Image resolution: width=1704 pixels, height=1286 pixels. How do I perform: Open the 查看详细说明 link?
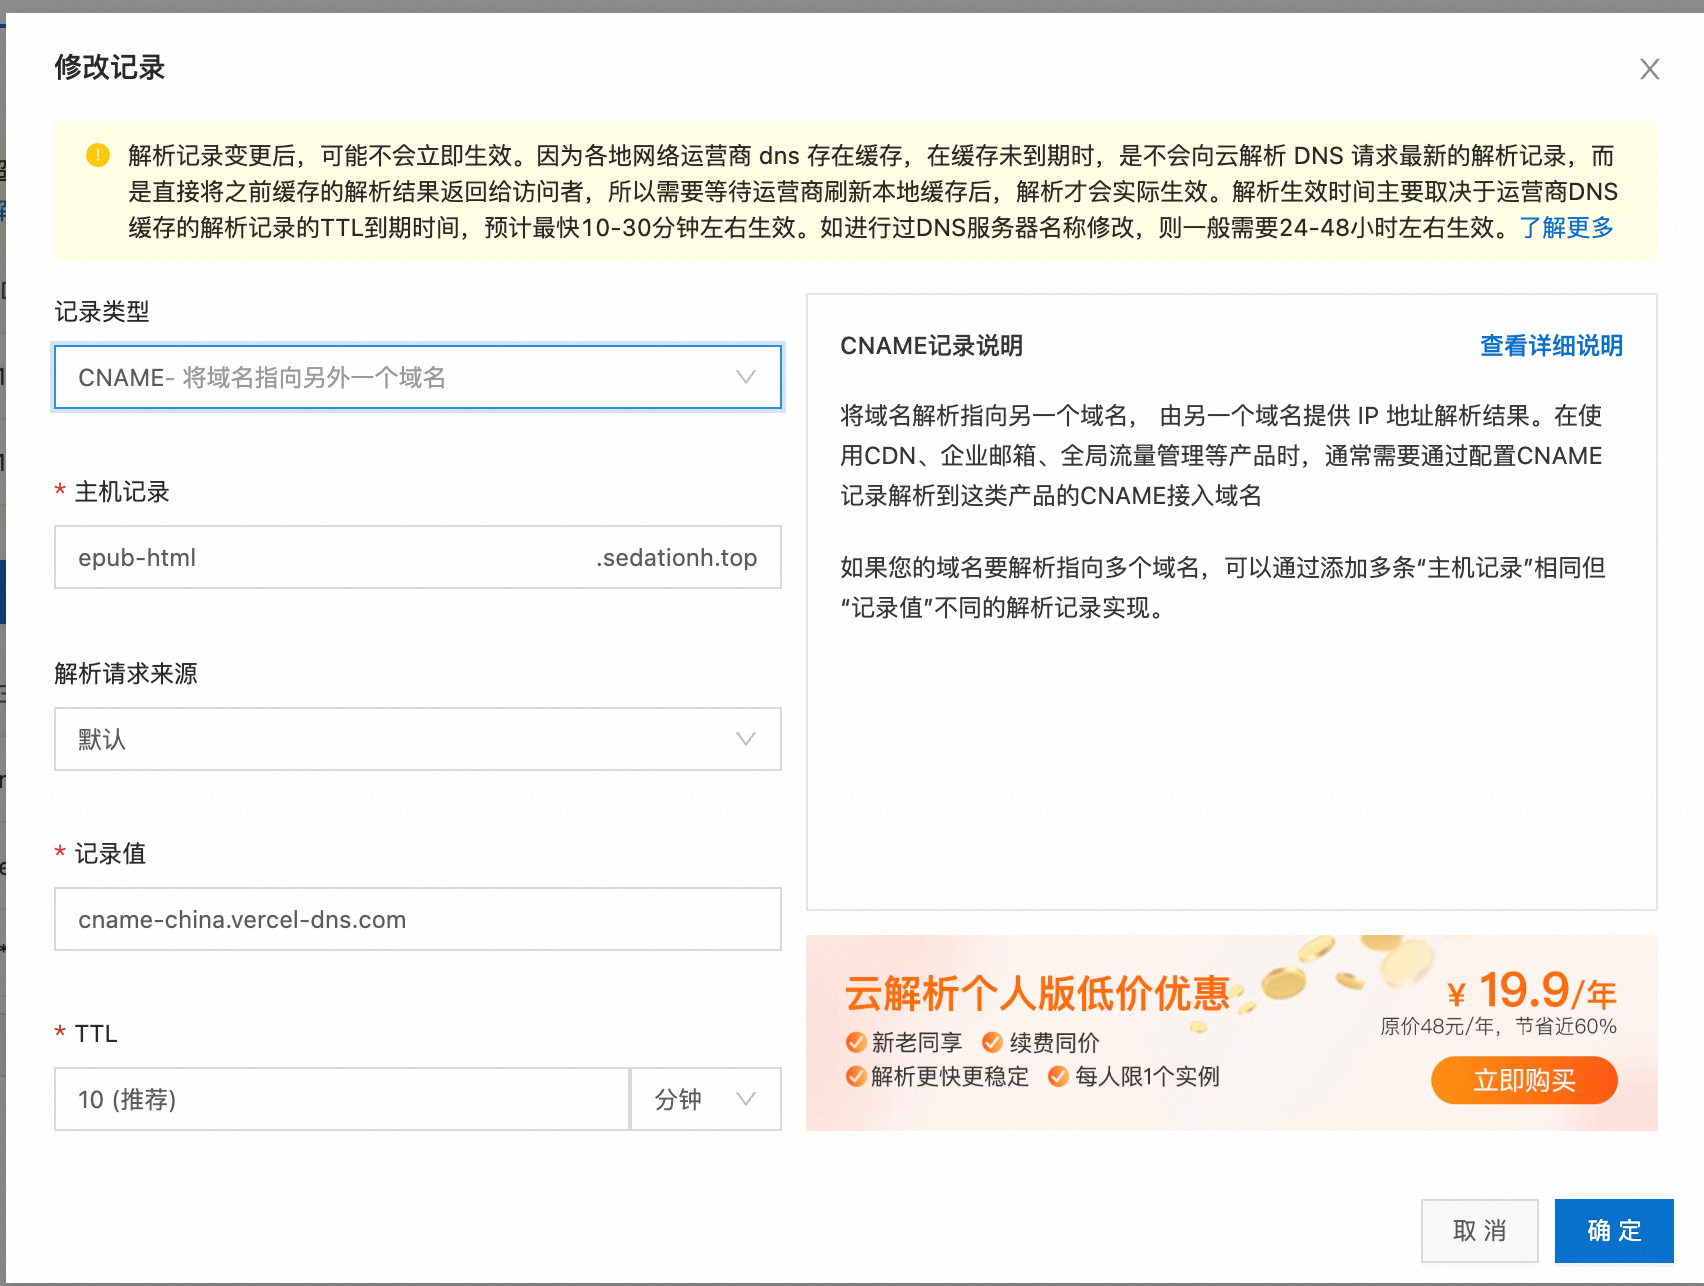coord(1551,346)
